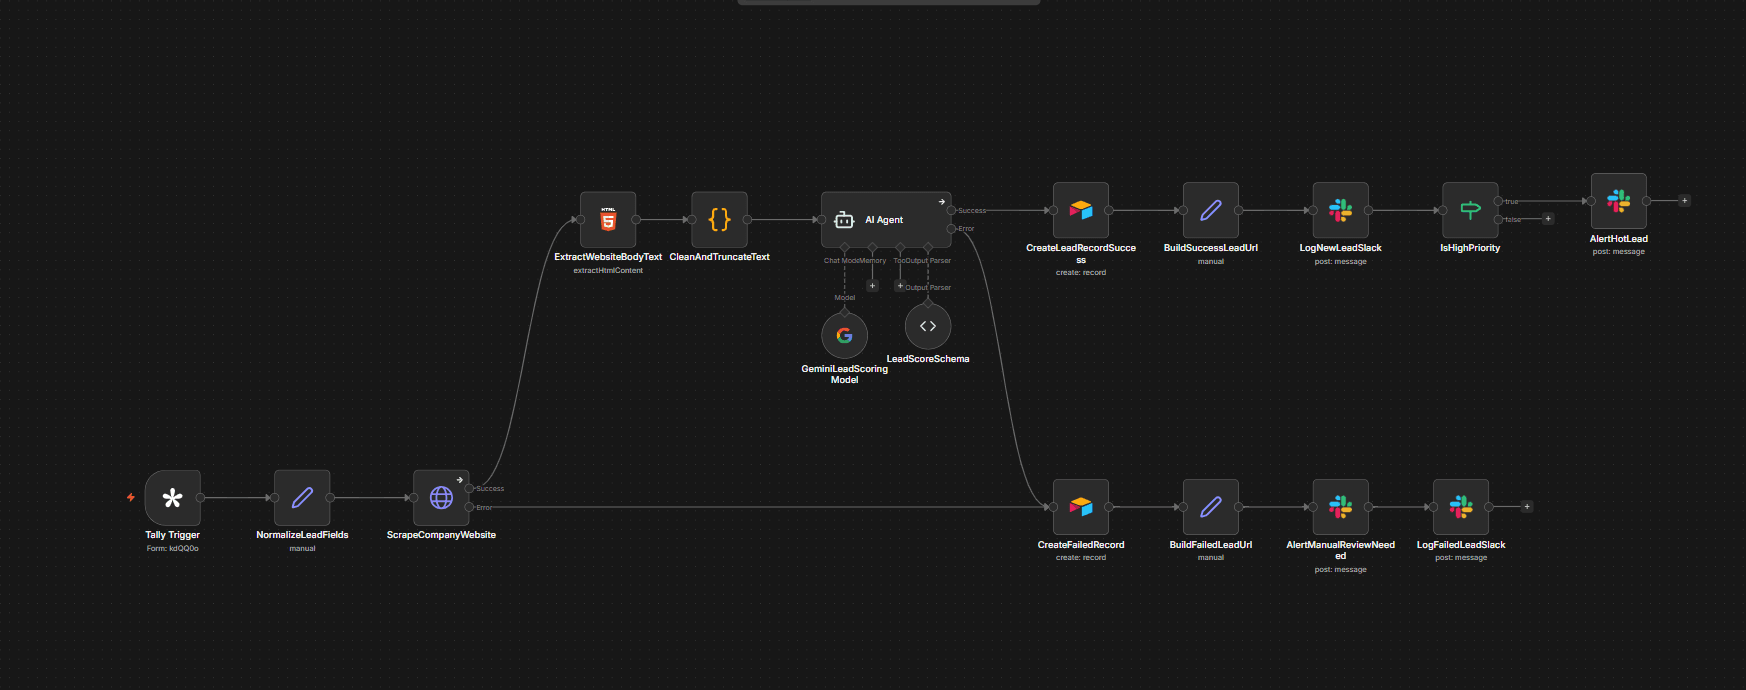Click 'create: record' under CreateFailedRecord
The width and height of the screenshot is (1746, 690).
pyautogui.click(x=1081, y=558)
